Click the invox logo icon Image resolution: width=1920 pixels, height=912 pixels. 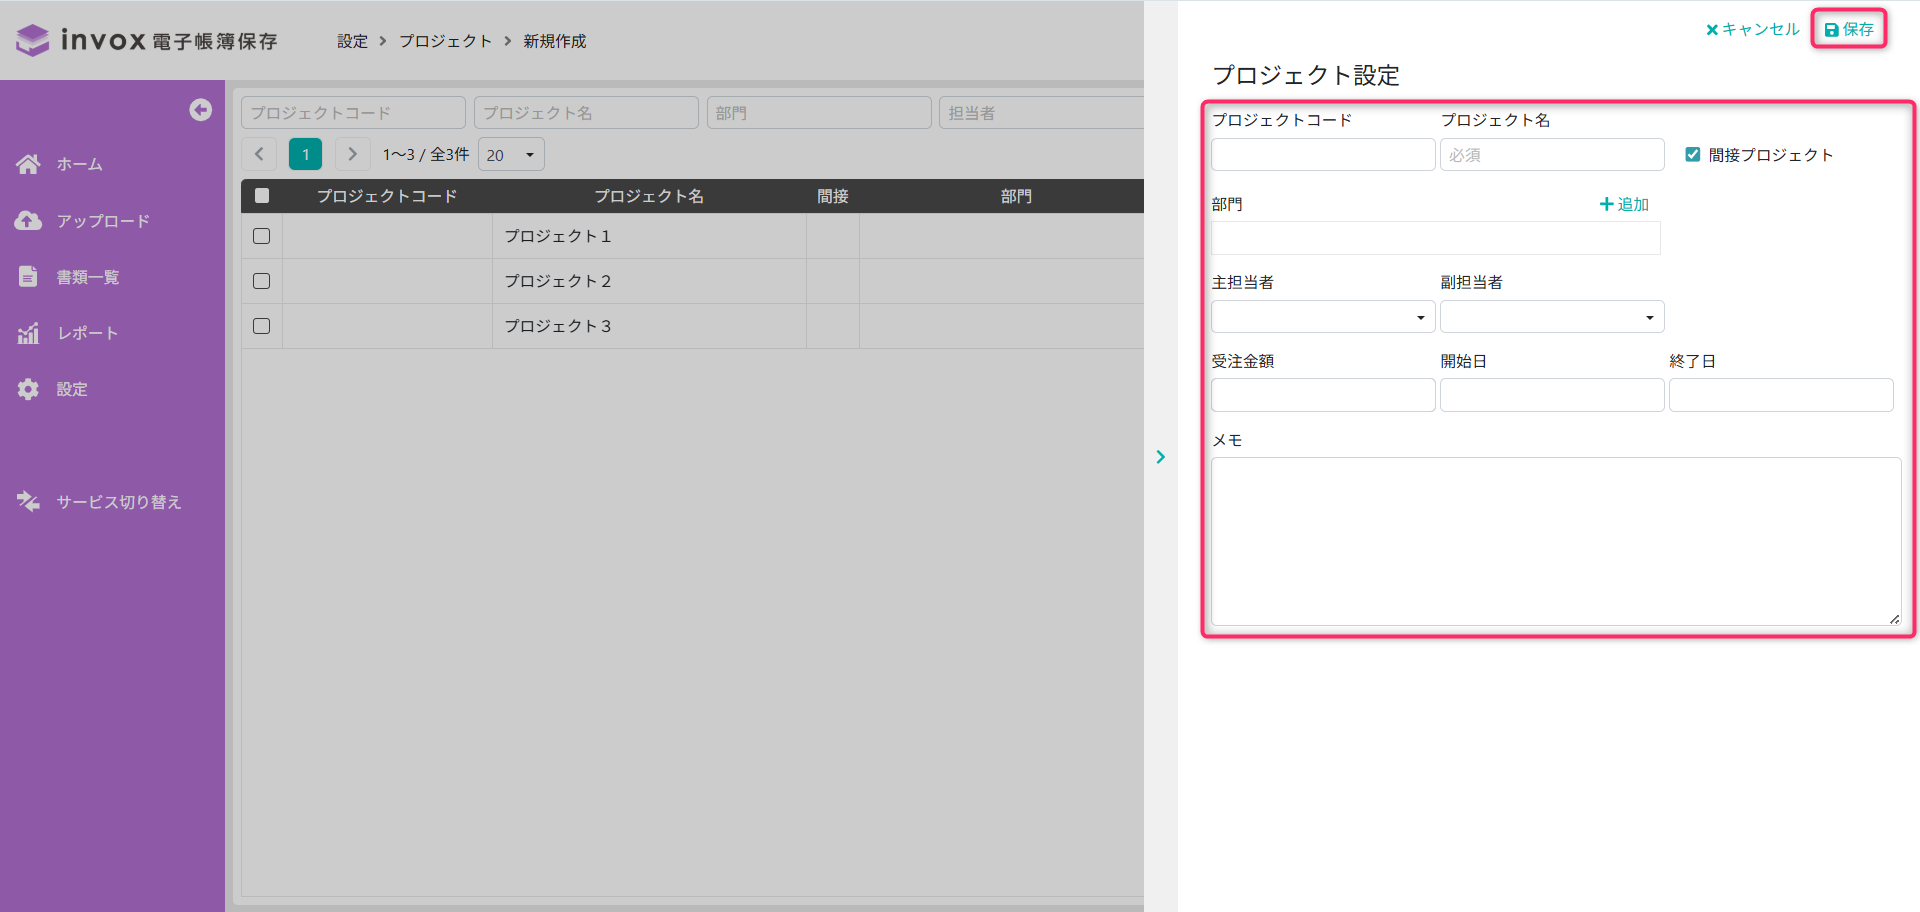click(32, 40)
